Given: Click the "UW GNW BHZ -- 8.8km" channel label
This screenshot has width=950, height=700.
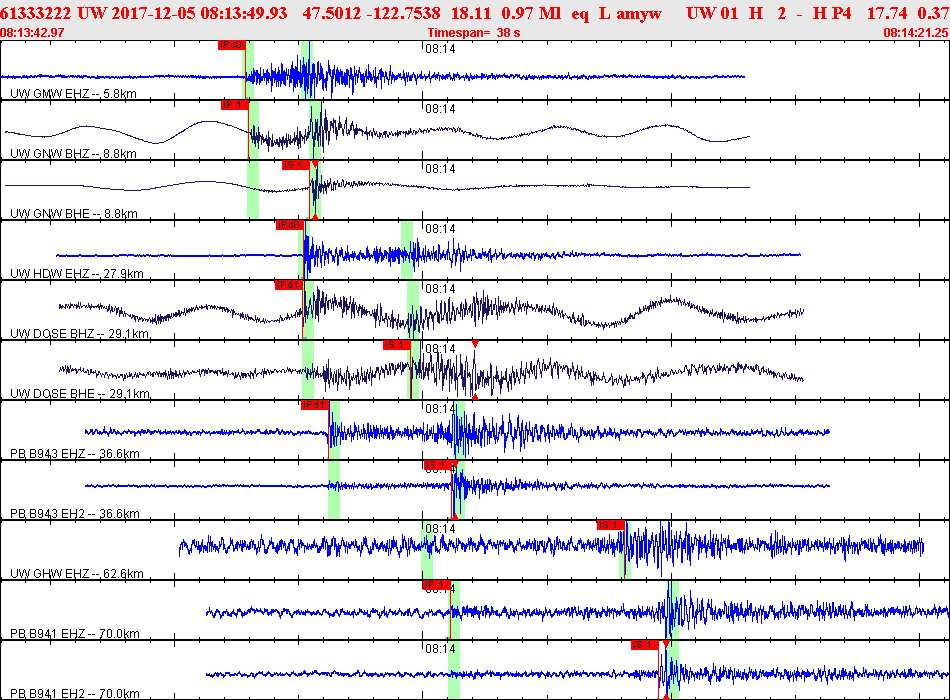Looking at the screenshot, I should point(73,154).
